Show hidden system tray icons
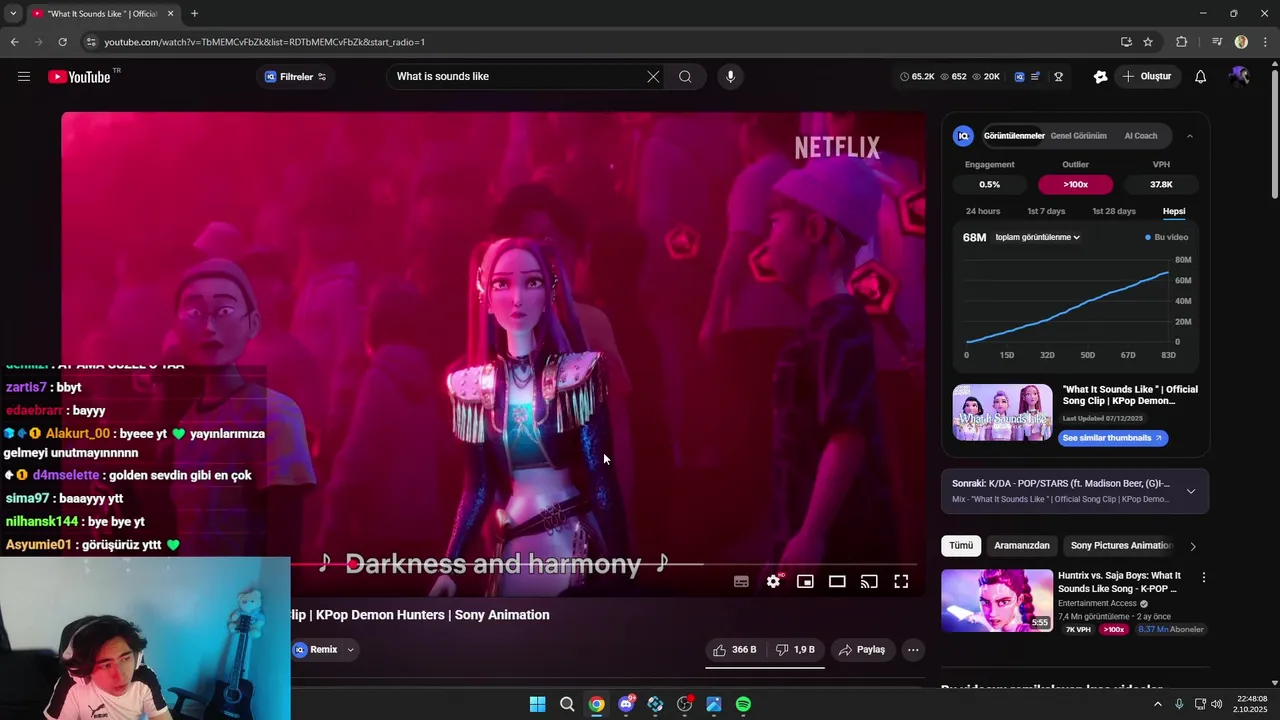The width and height of the screenshot is (1280, 720). click(x=1158, y=704)
